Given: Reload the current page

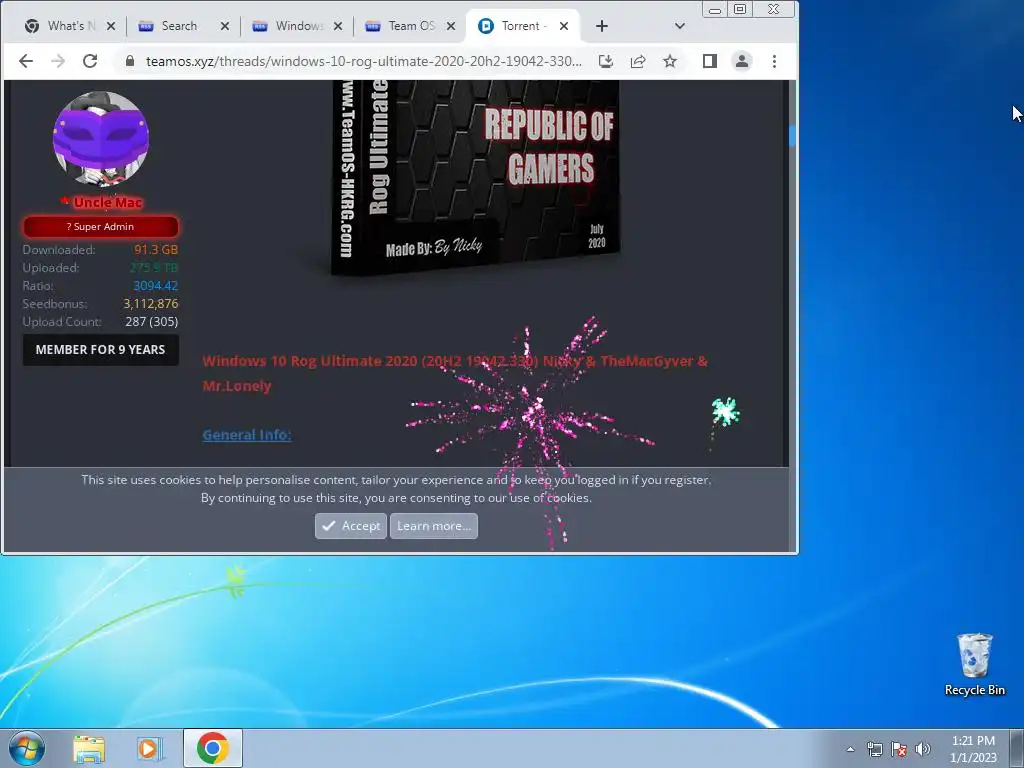Looking at the screenshot, I should pyautogui.click(x=90, y=61).
